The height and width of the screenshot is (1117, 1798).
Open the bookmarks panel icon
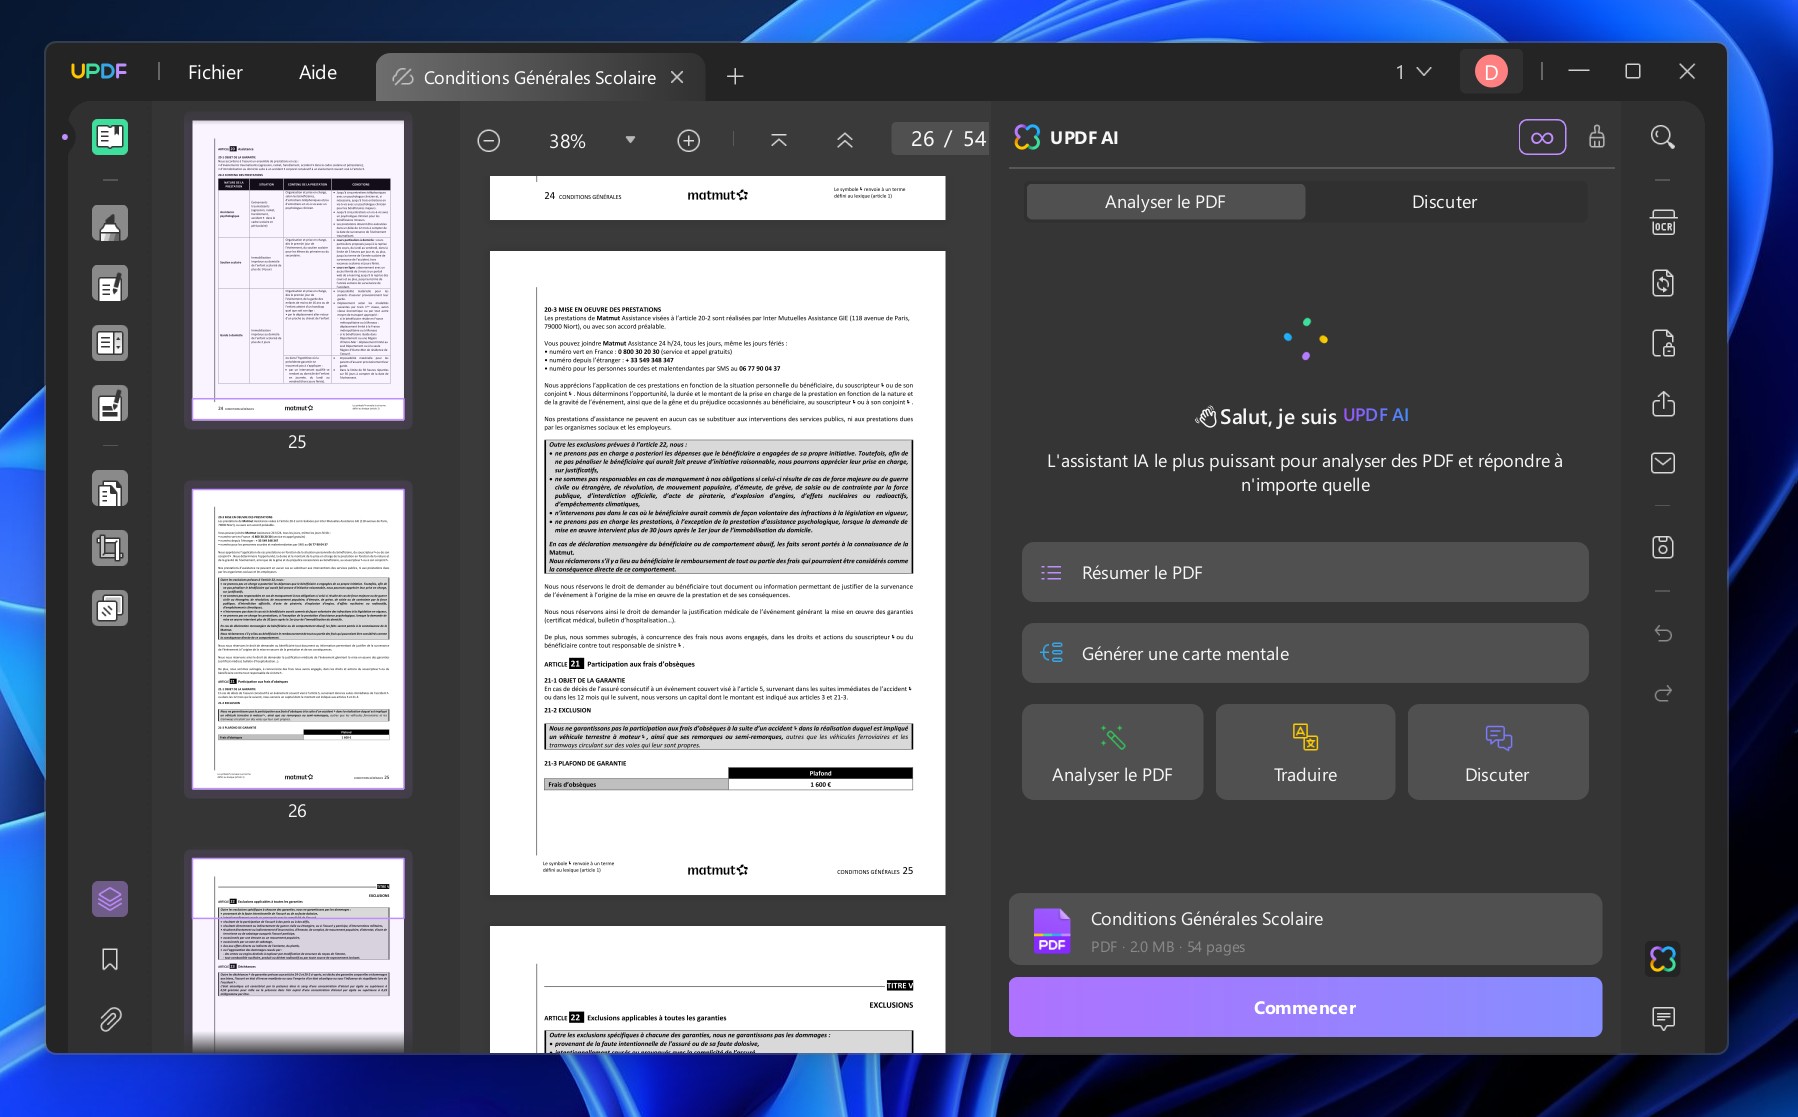(110, 959)
